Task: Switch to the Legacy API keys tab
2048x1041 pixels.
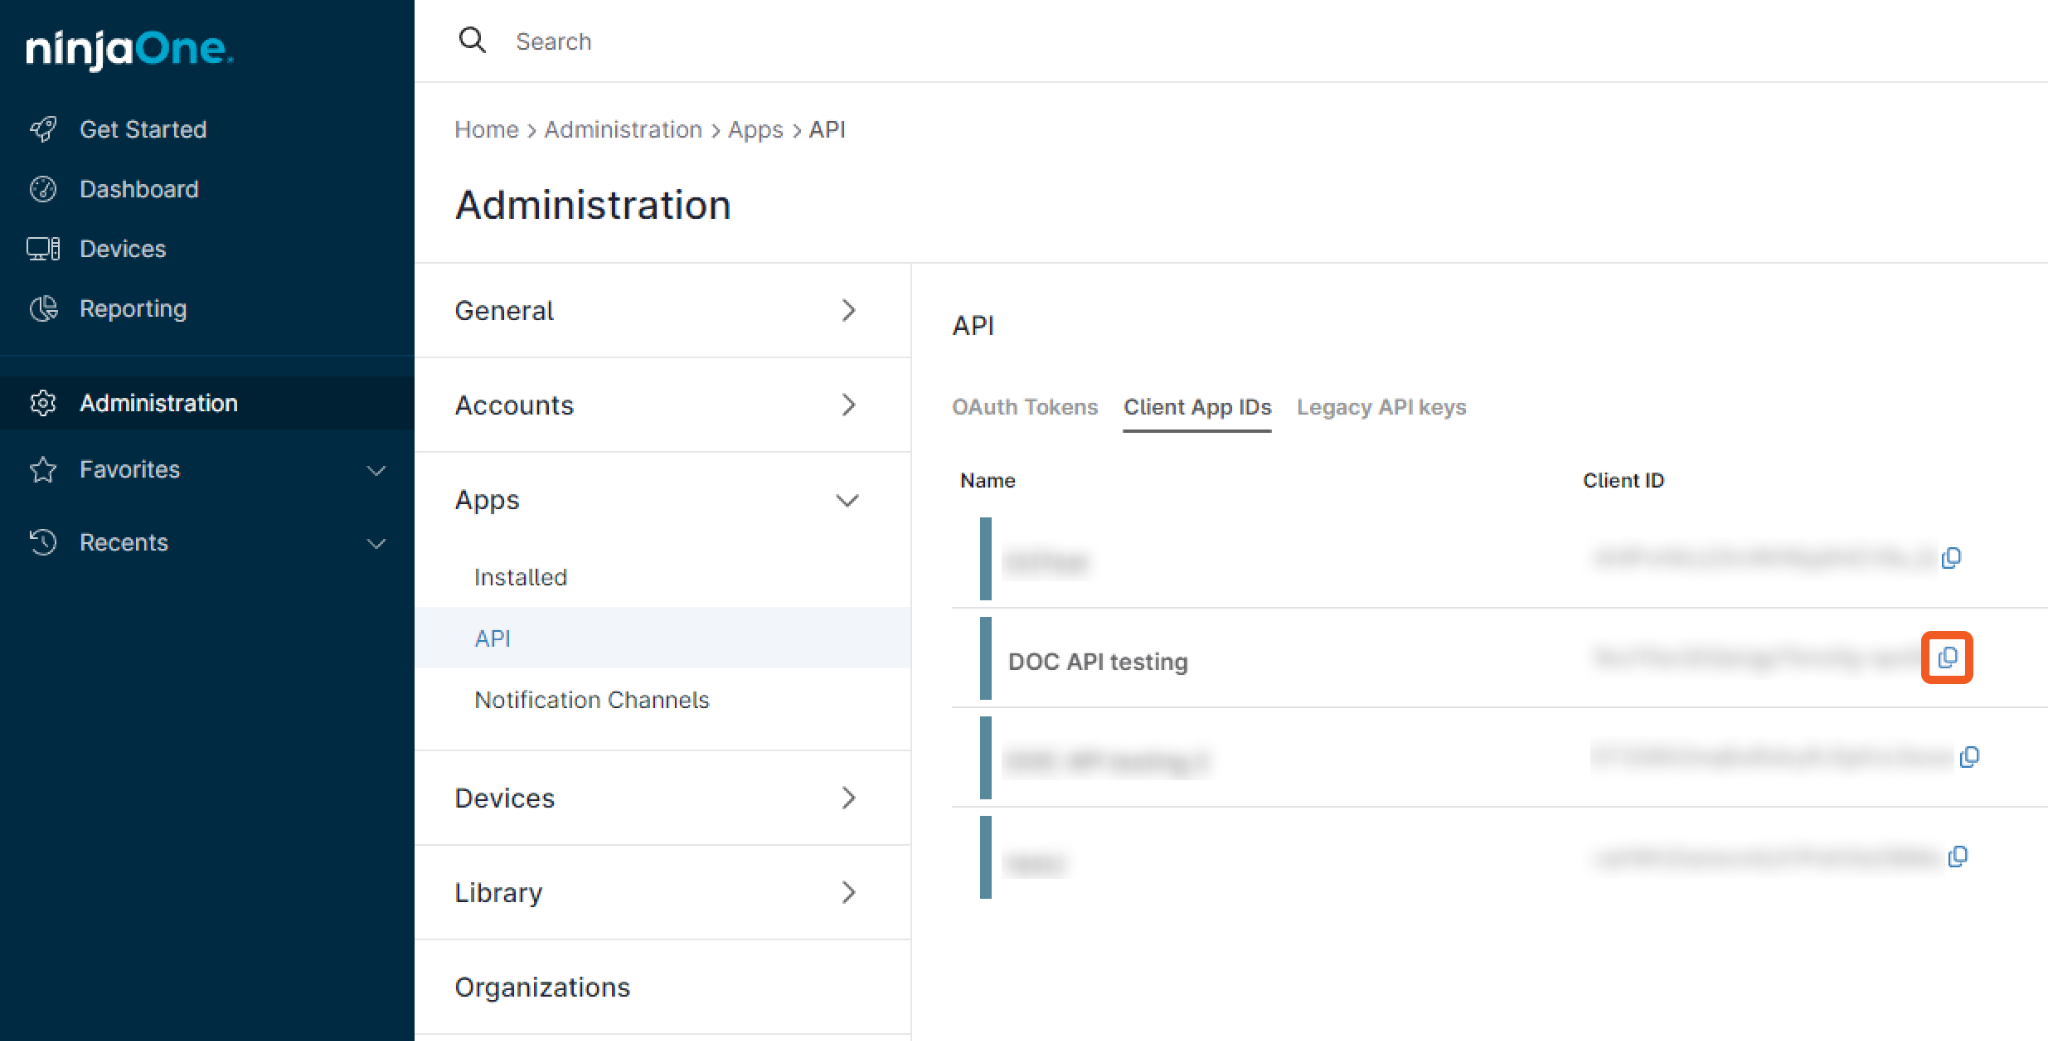Action: pos(1381,407)
